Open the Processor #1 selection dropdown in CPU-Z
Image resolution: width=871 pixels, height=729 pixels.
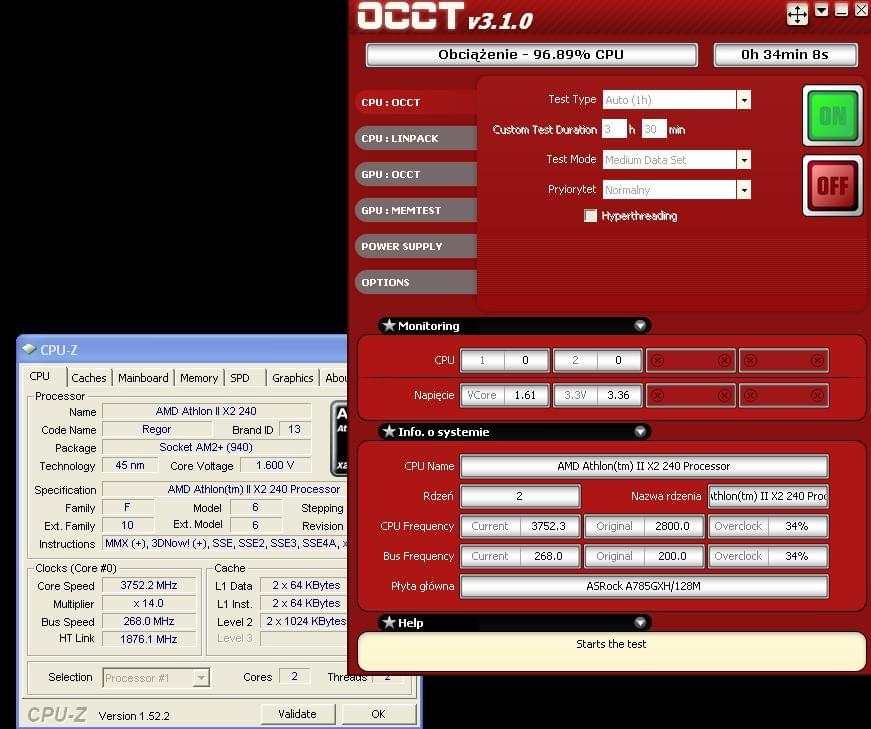[201, 678]
